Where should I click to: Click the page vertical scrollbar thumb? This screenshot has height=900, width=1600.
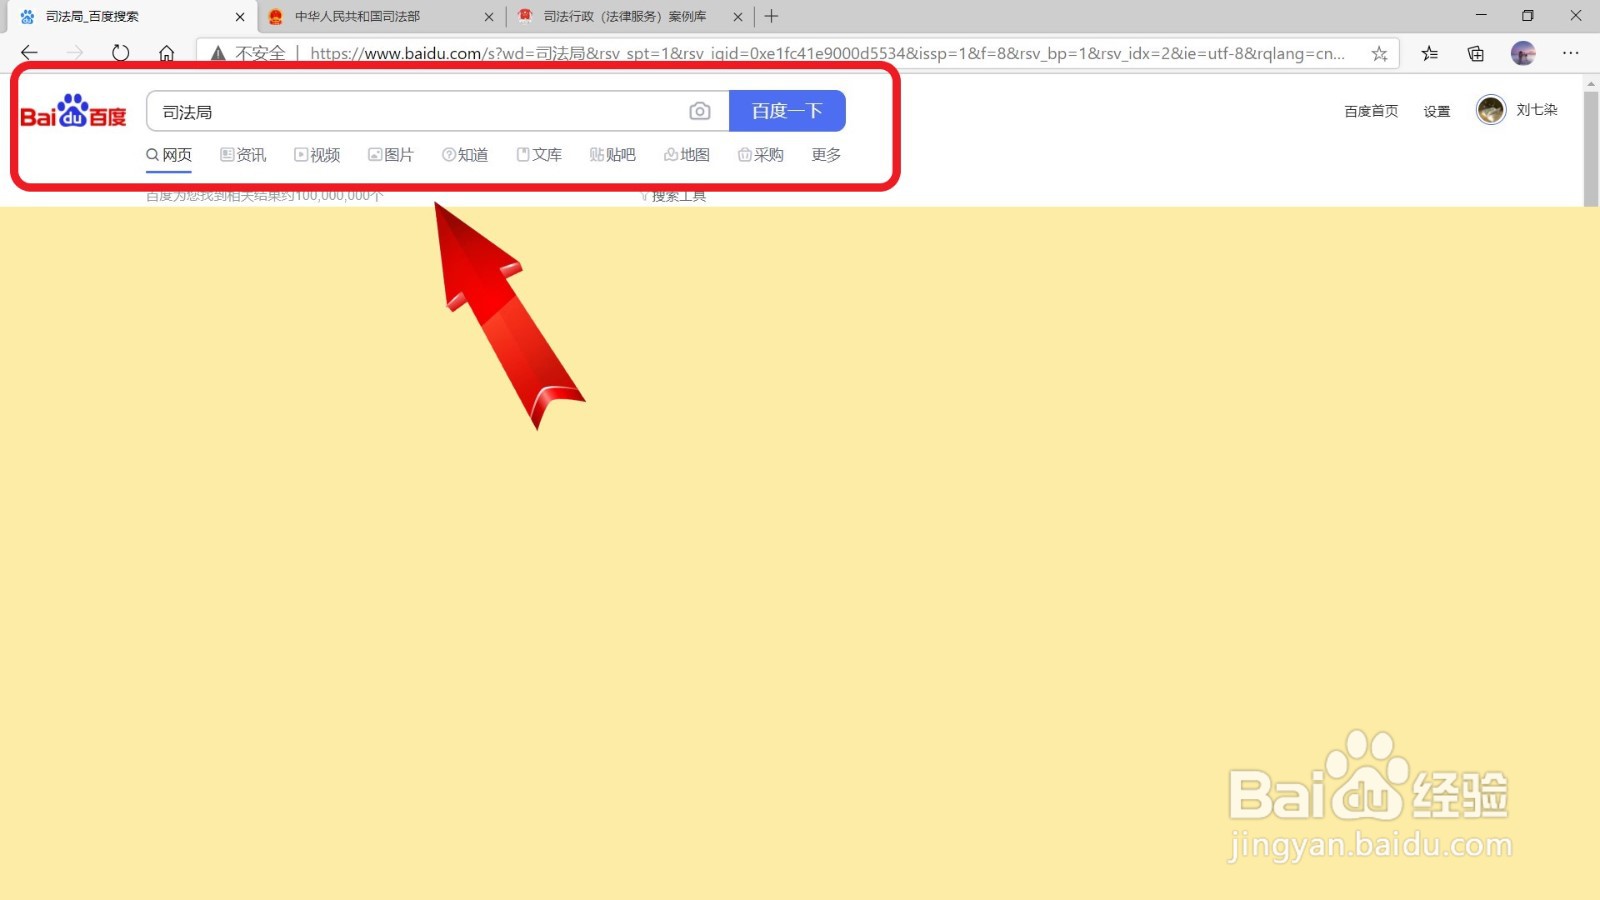tap(1591, 147)
